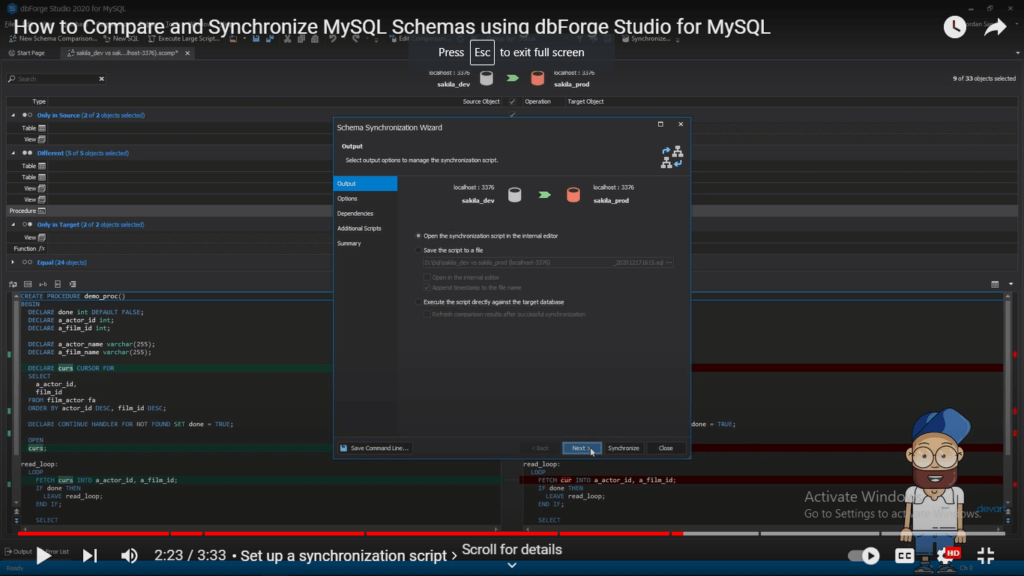
Task: Click the source sakila_dev database icon
Action: click(487, 78)
